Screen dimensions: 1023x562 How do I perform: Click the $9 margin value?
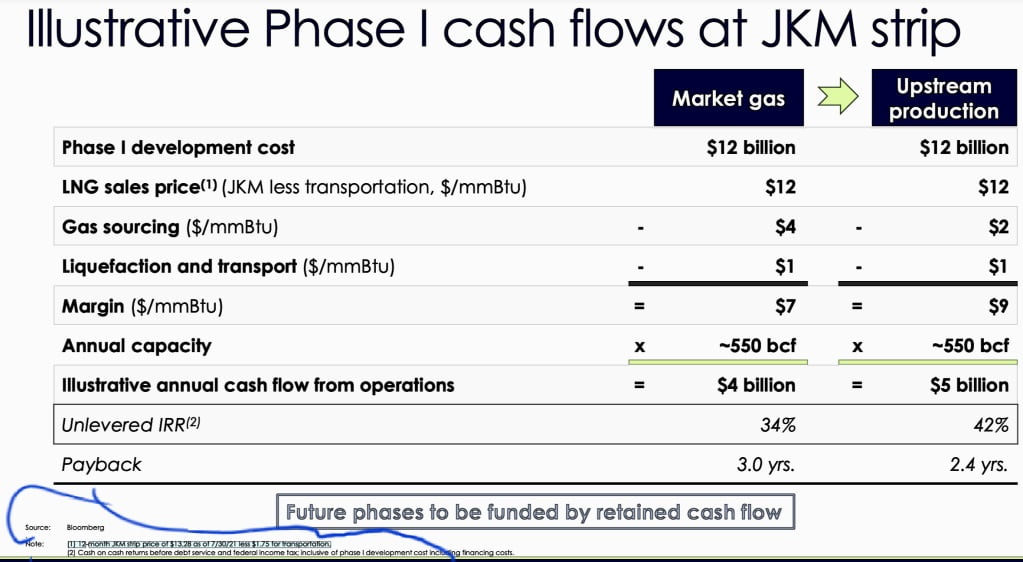coord(997,306)
